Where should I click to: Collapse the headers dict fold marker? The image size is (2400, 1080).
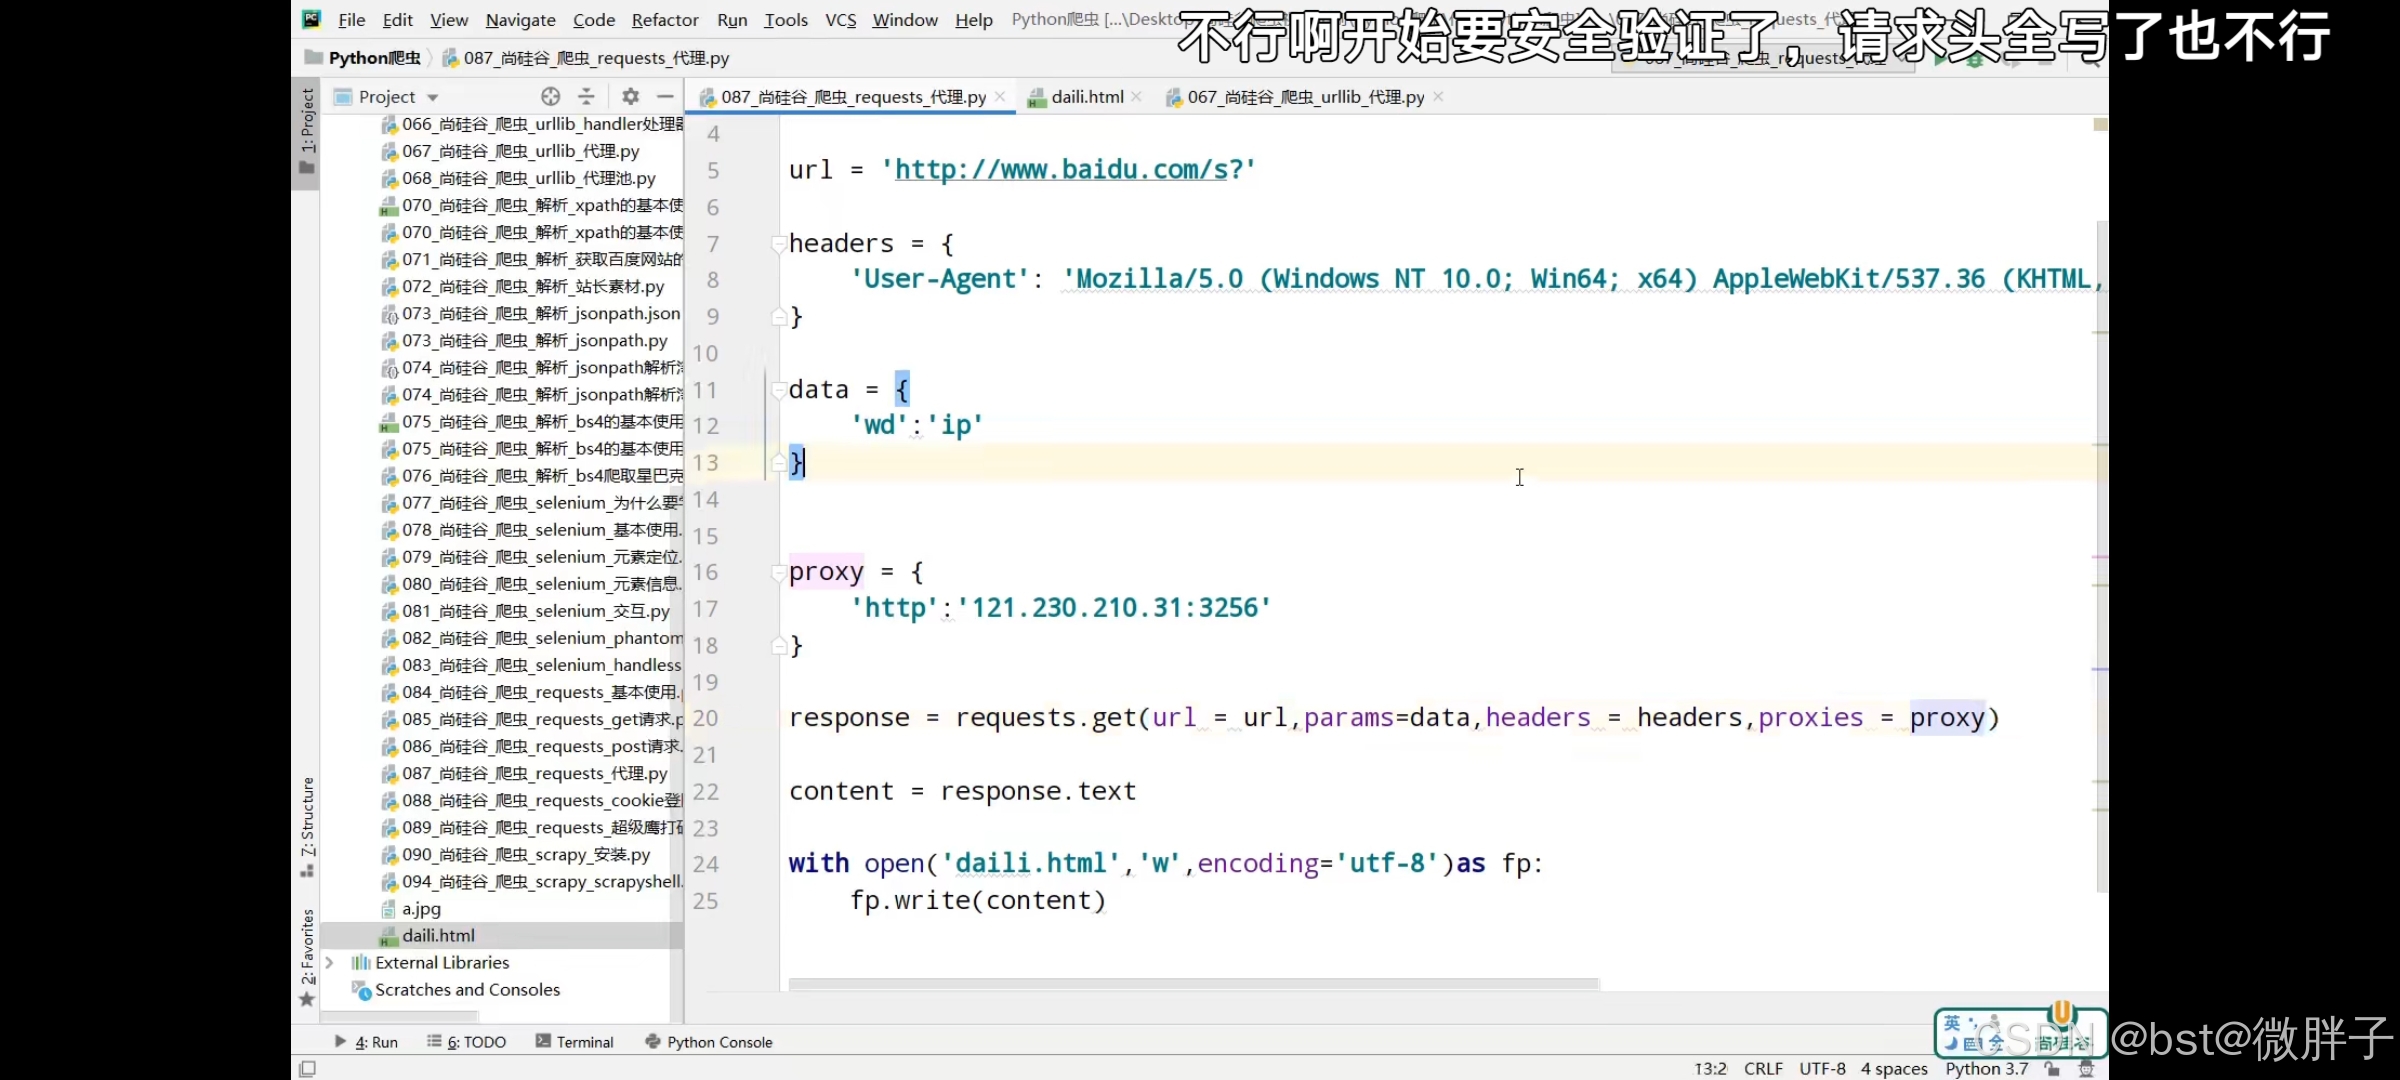[x=778, y=244]
